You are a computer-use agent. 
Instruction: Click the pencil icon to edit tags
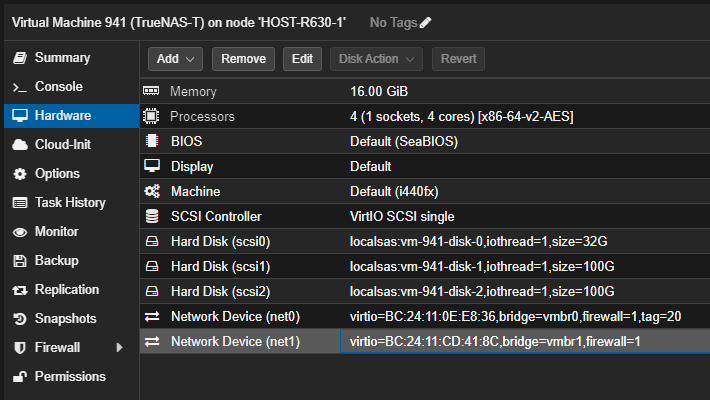pos(425,23)
